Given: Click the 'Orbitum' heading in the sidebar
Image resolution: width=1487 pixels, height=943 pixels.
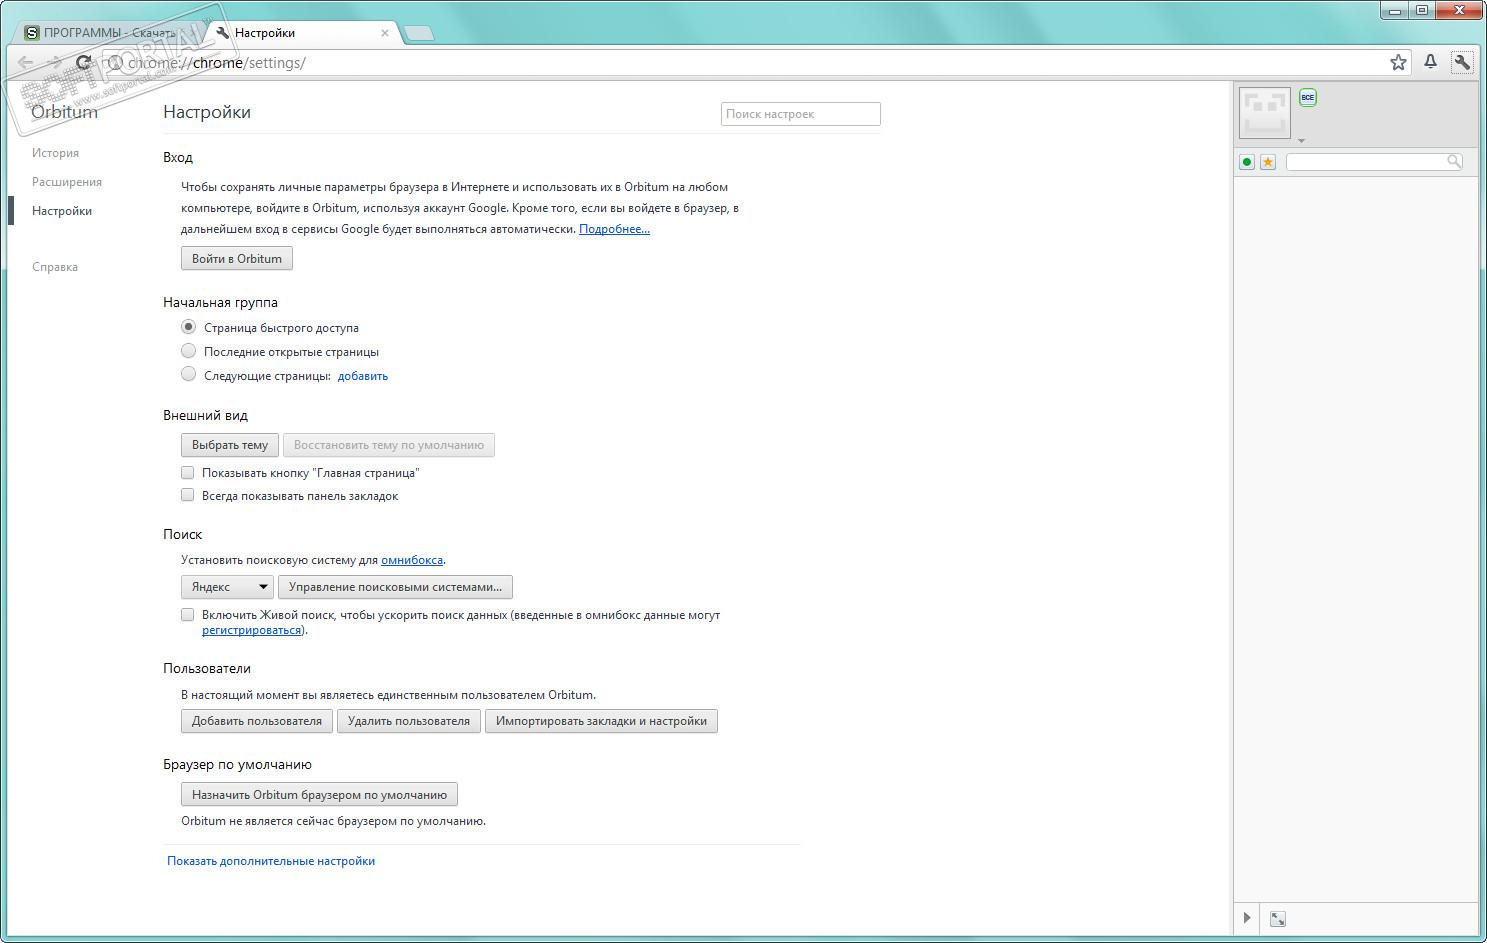Looking at the screenshot, I should 64,112.
